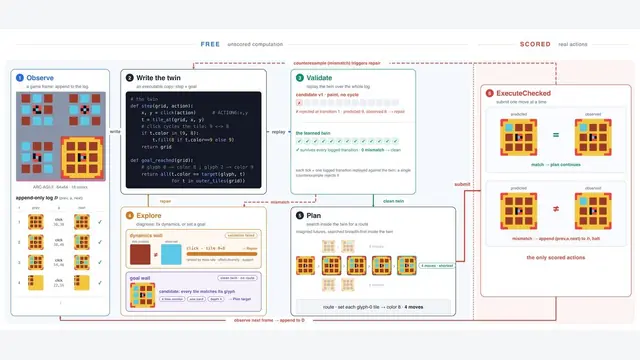Open the predicted grid in the match card
Screen dimensions: 640x360
(518, 137)
